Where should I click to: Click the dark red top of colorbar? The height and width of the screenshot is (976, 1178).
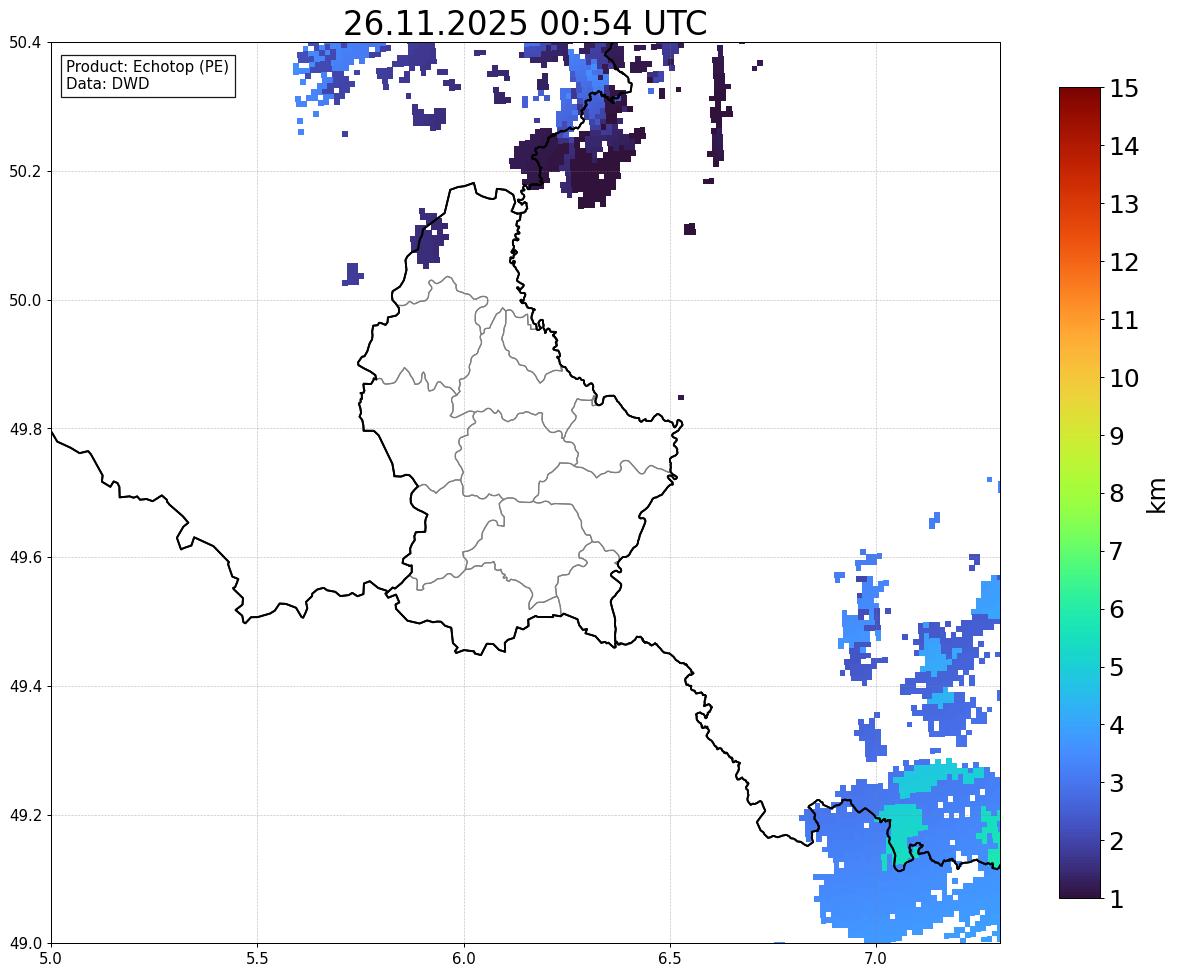tap(1080, 95)
